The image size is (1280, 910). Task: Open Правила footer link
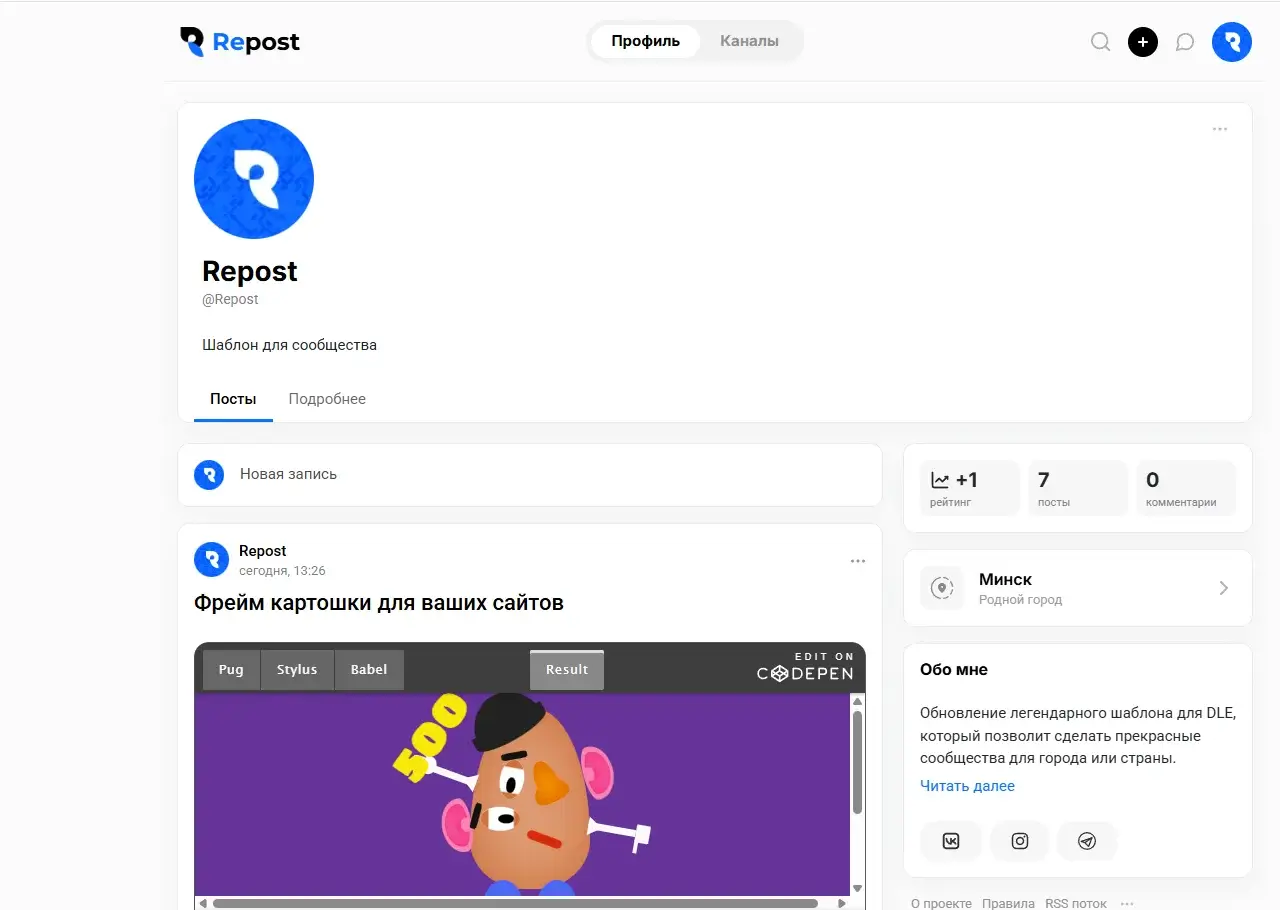click(x=1008, y=903)
